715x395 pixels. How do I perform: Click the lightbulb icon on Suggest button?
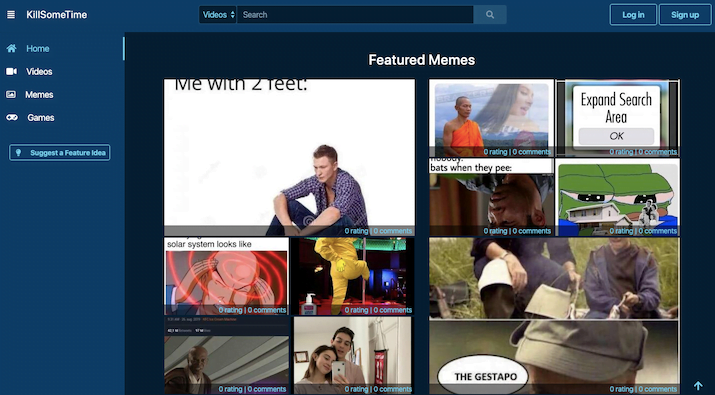19,153
